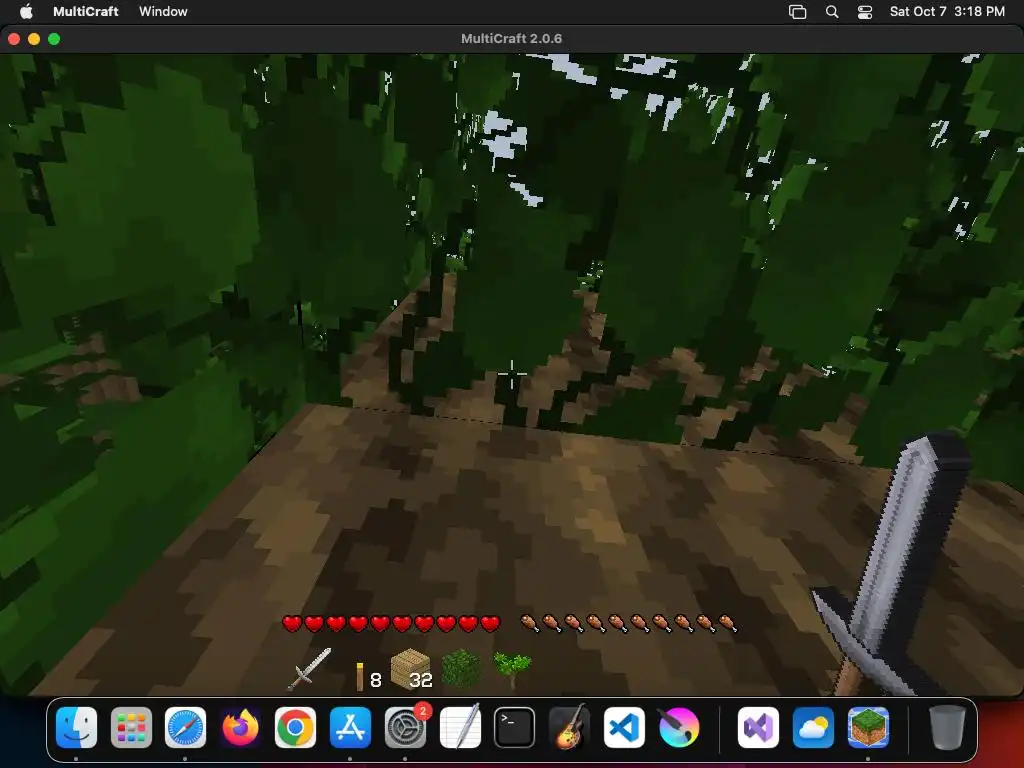
Task: Minimize the MultiCraft window
Action: tap(34, 39)
